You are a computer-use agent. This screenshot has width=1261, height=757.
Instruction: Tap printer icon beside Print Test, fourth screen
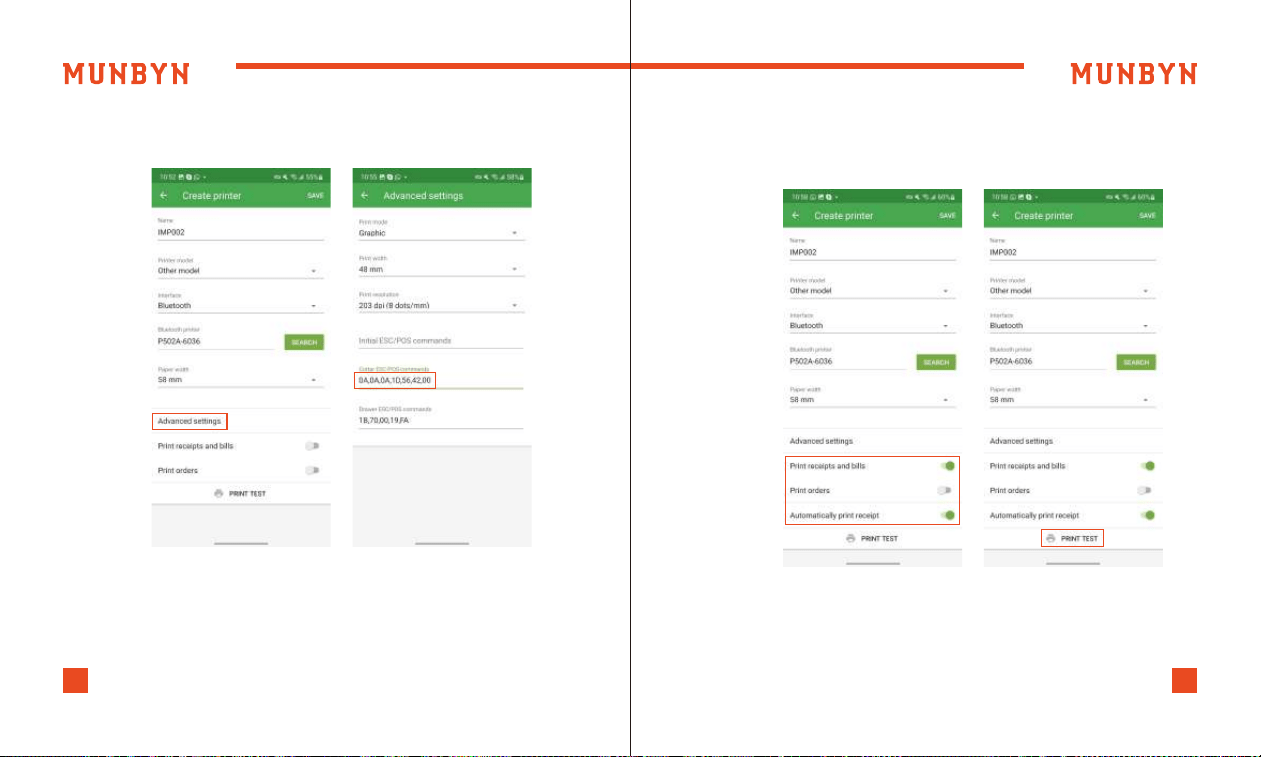(1050, 538)
